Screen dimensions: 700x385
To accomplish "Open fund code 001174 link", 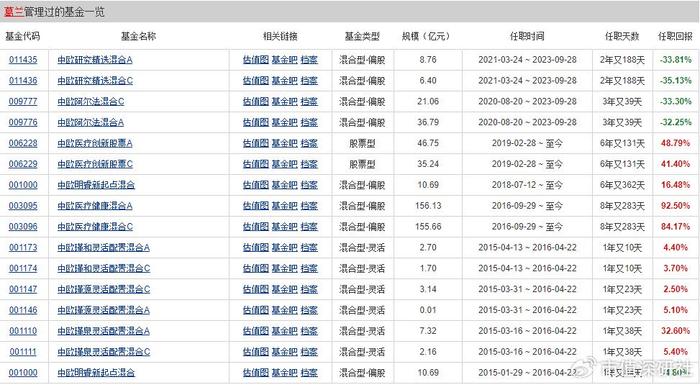I will click(23, 268).
